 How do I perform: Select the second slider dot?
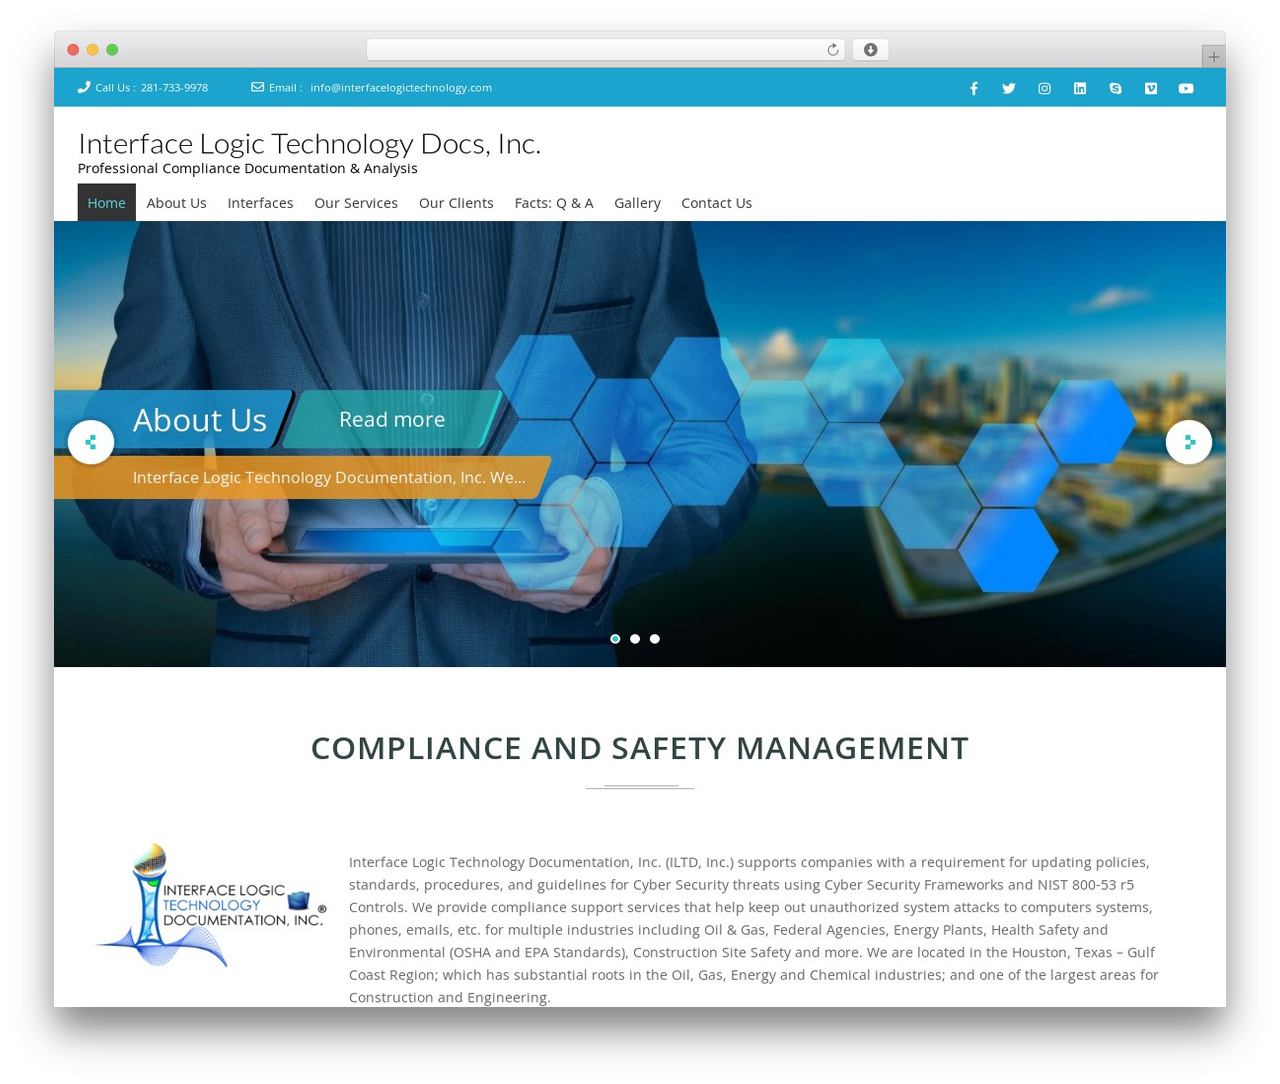[x=635, y=639]
